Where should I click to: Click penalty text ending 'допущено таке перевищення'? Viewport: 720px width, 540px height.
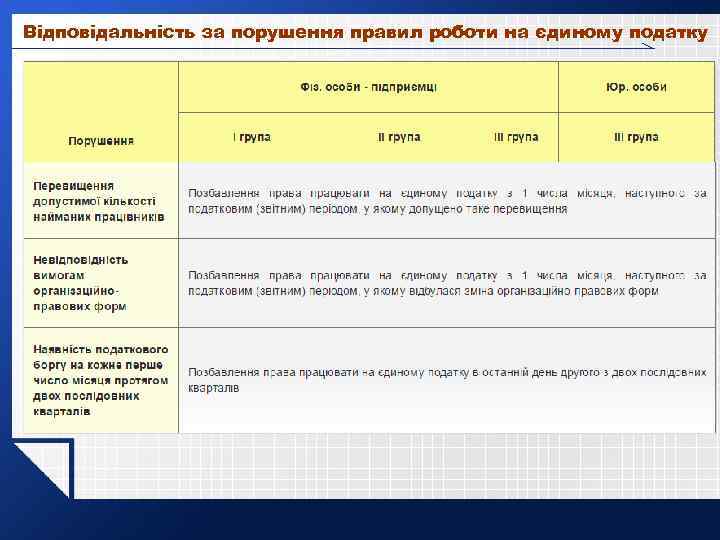click(447, 201)
